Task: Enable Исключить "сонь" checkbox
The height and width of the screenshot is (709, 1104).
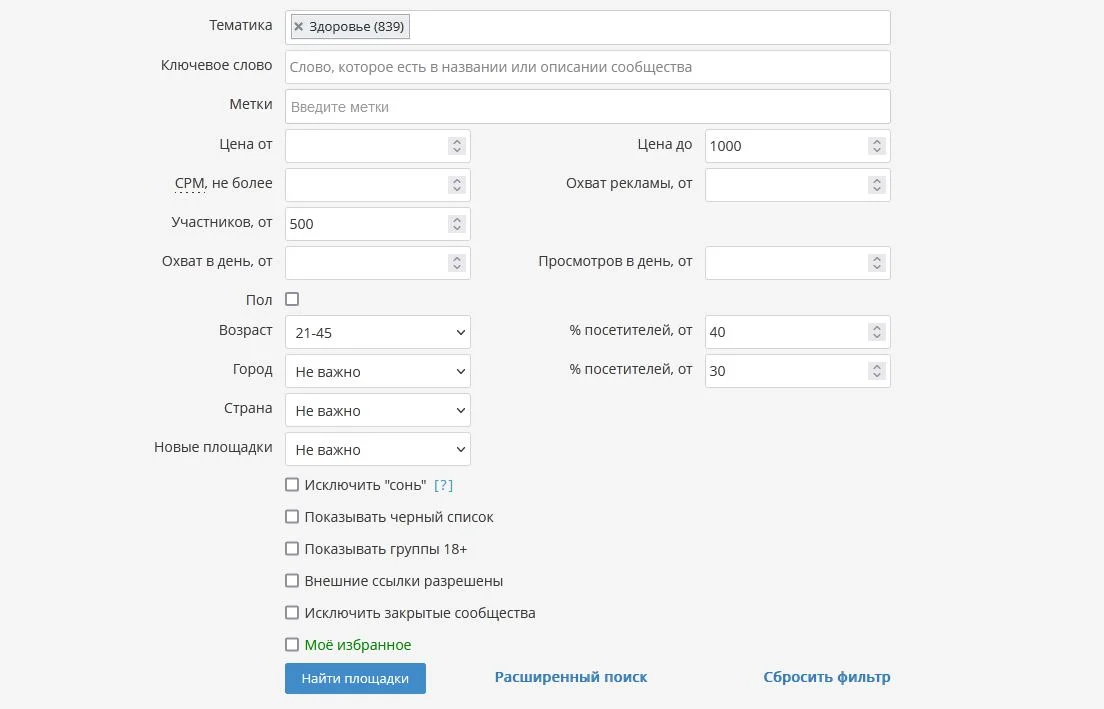Action: pyautogui.click(x=292, y=485)
